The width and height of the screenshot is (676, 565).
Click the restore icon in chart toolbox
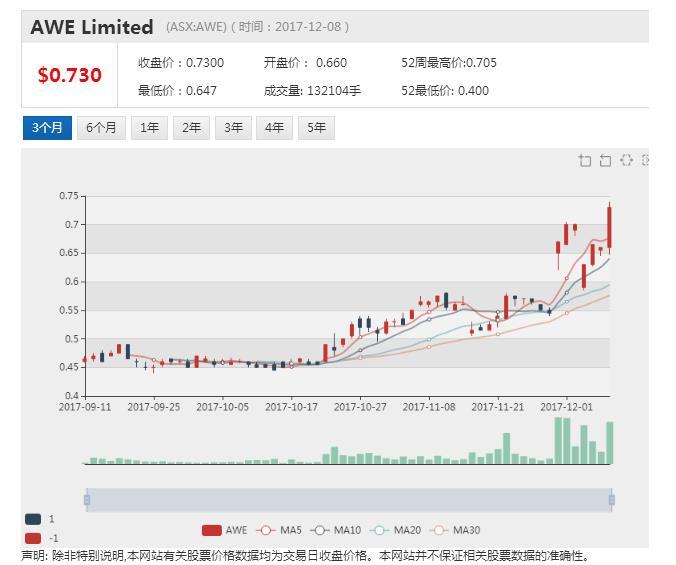pyautogui.click(x=626, y=161)
